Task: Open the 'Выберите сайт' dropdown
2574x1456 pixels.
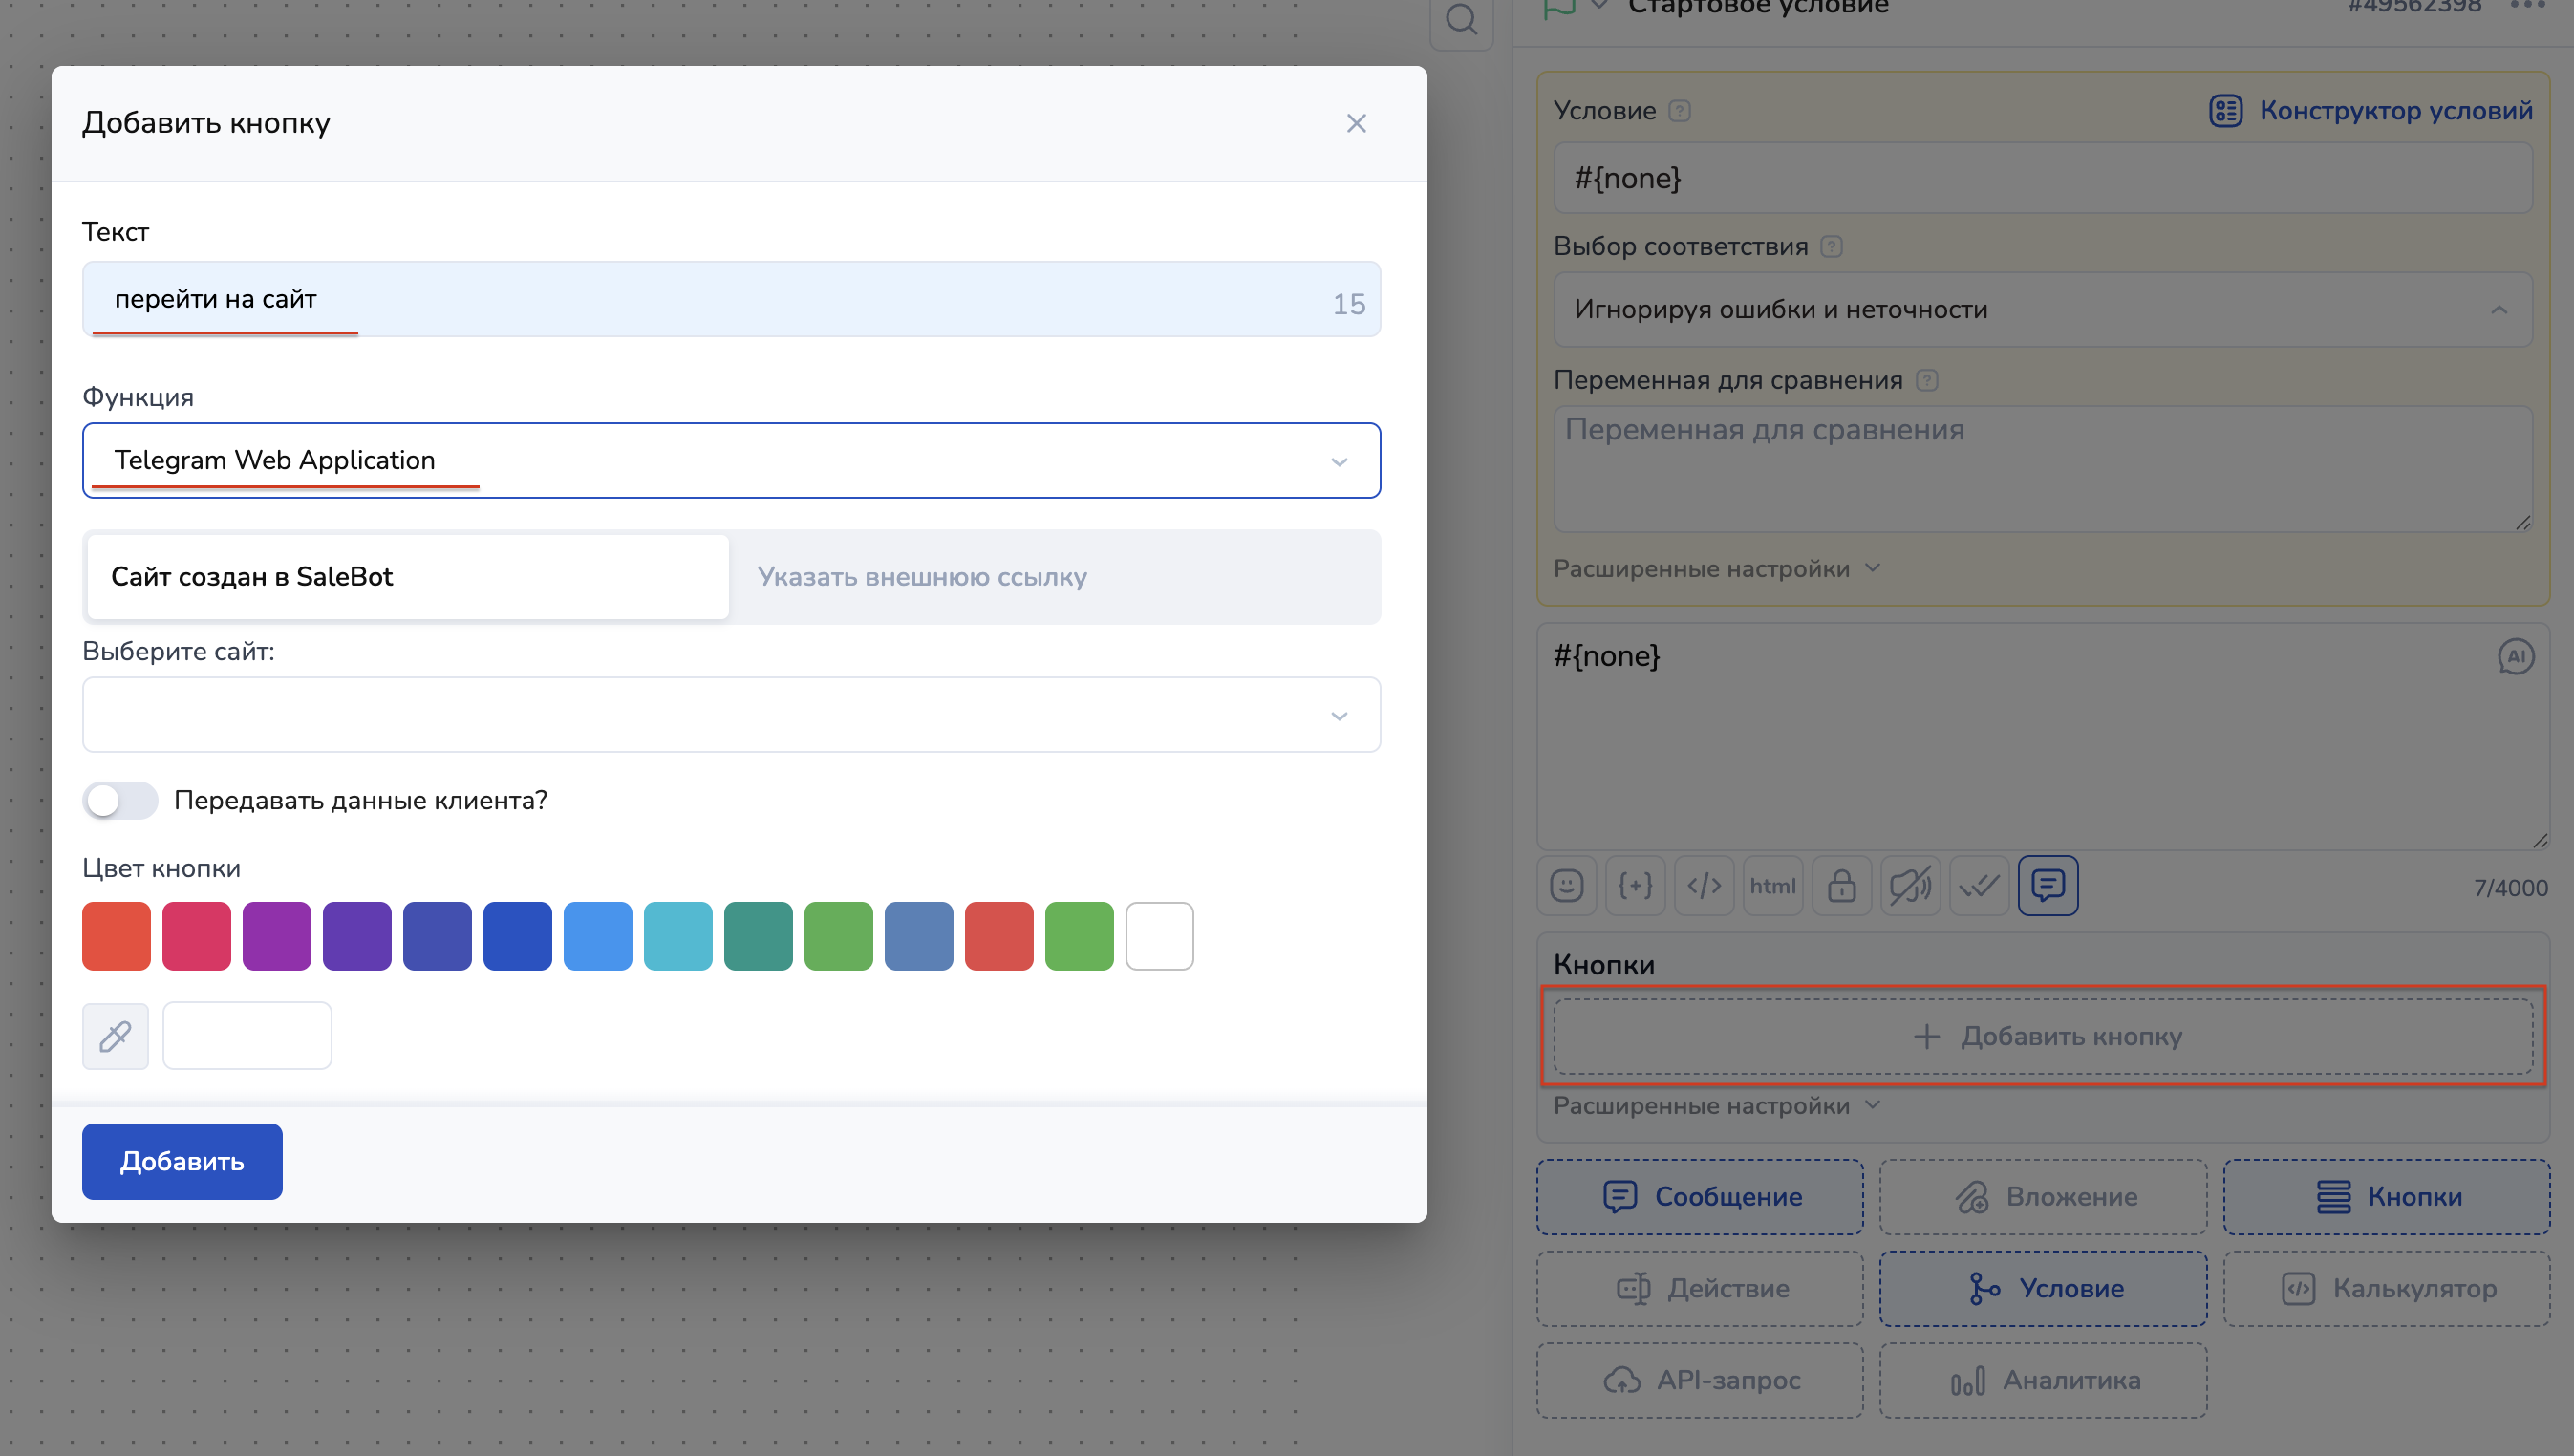Action: 731,715
